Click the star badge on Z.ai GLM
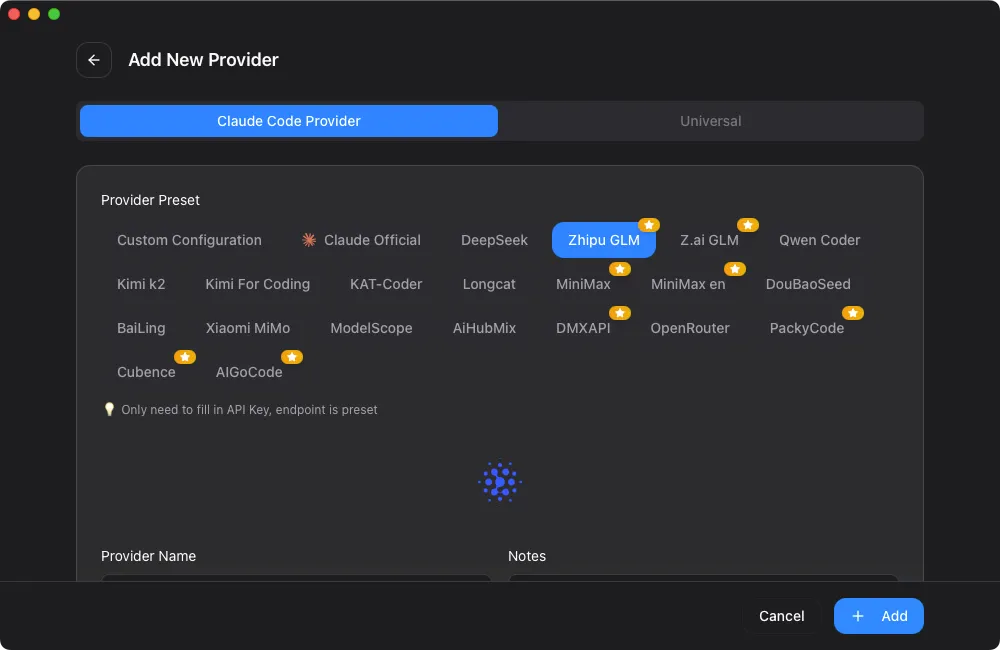The width and height of the screenshot is (1000, 650). coord(748,225)
